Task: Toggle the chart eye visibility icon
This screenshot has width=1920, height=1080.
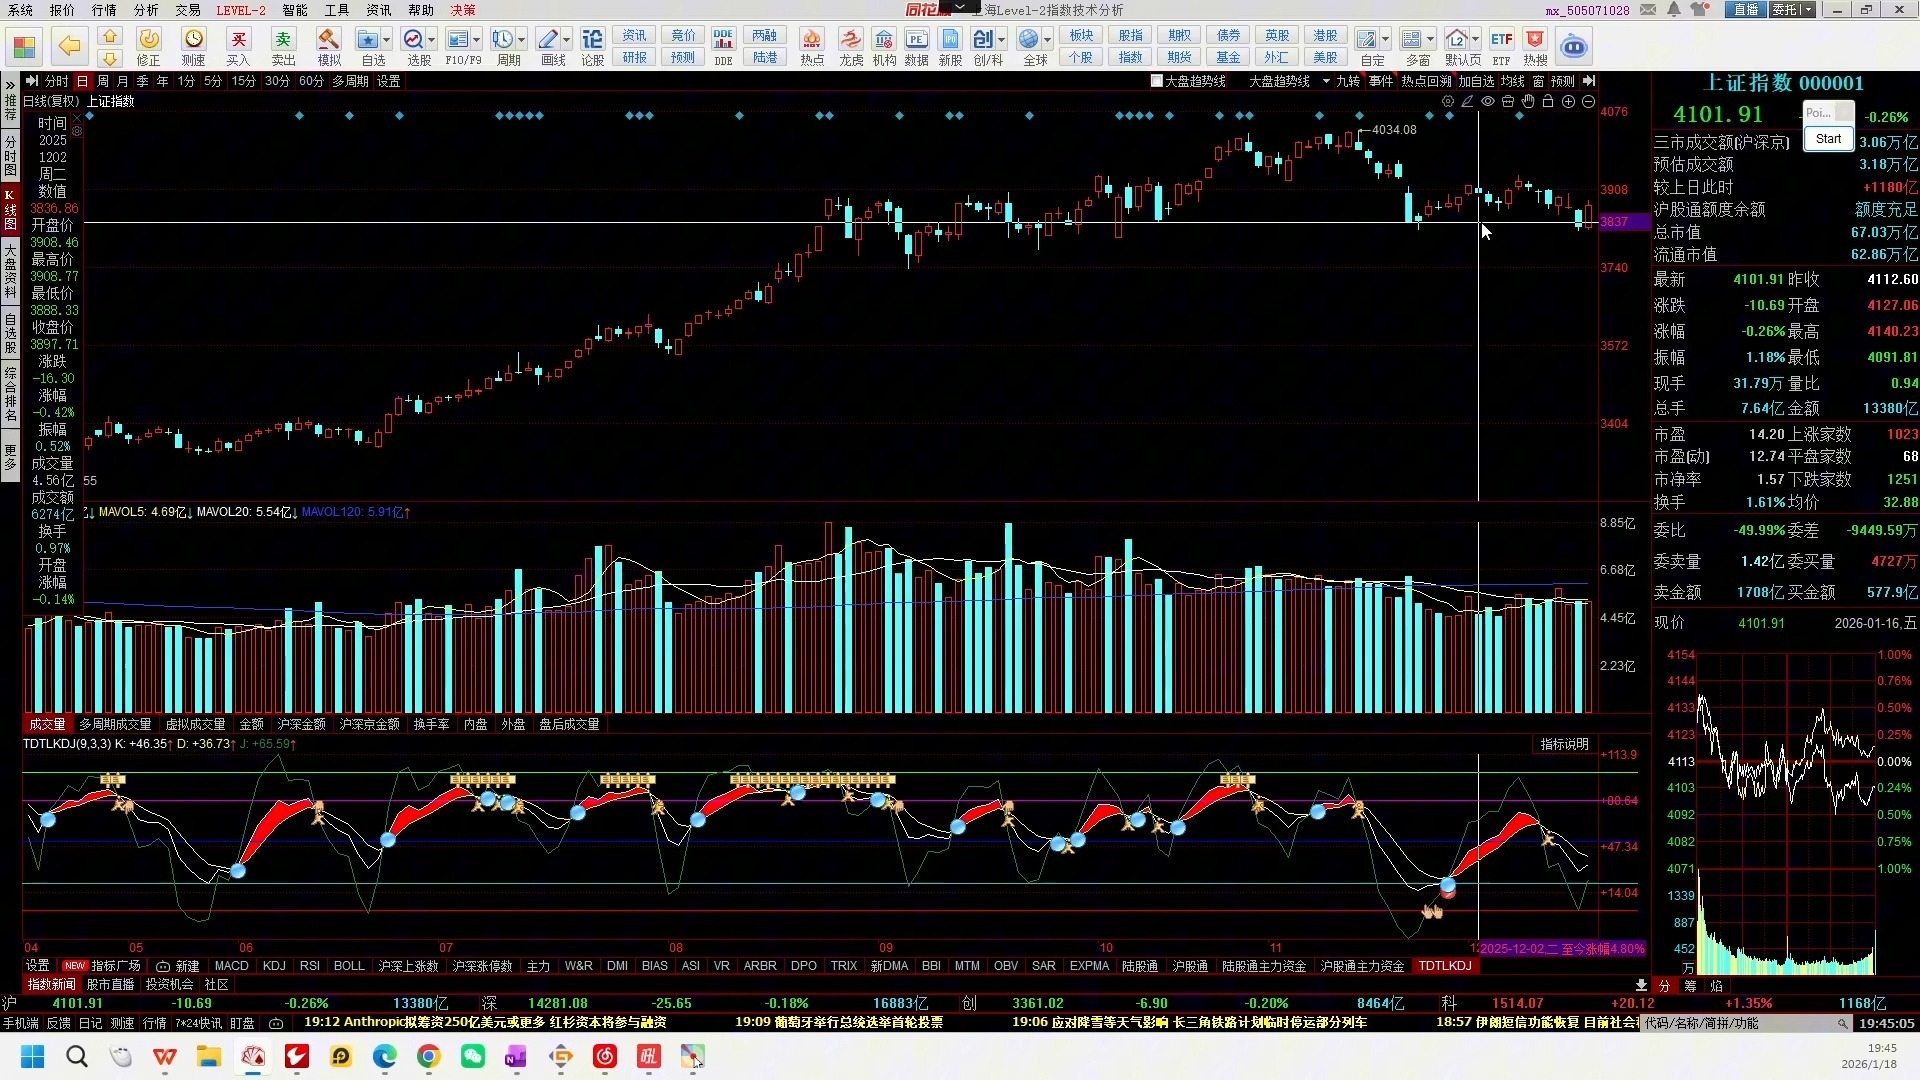Action: coord(1488,102)
